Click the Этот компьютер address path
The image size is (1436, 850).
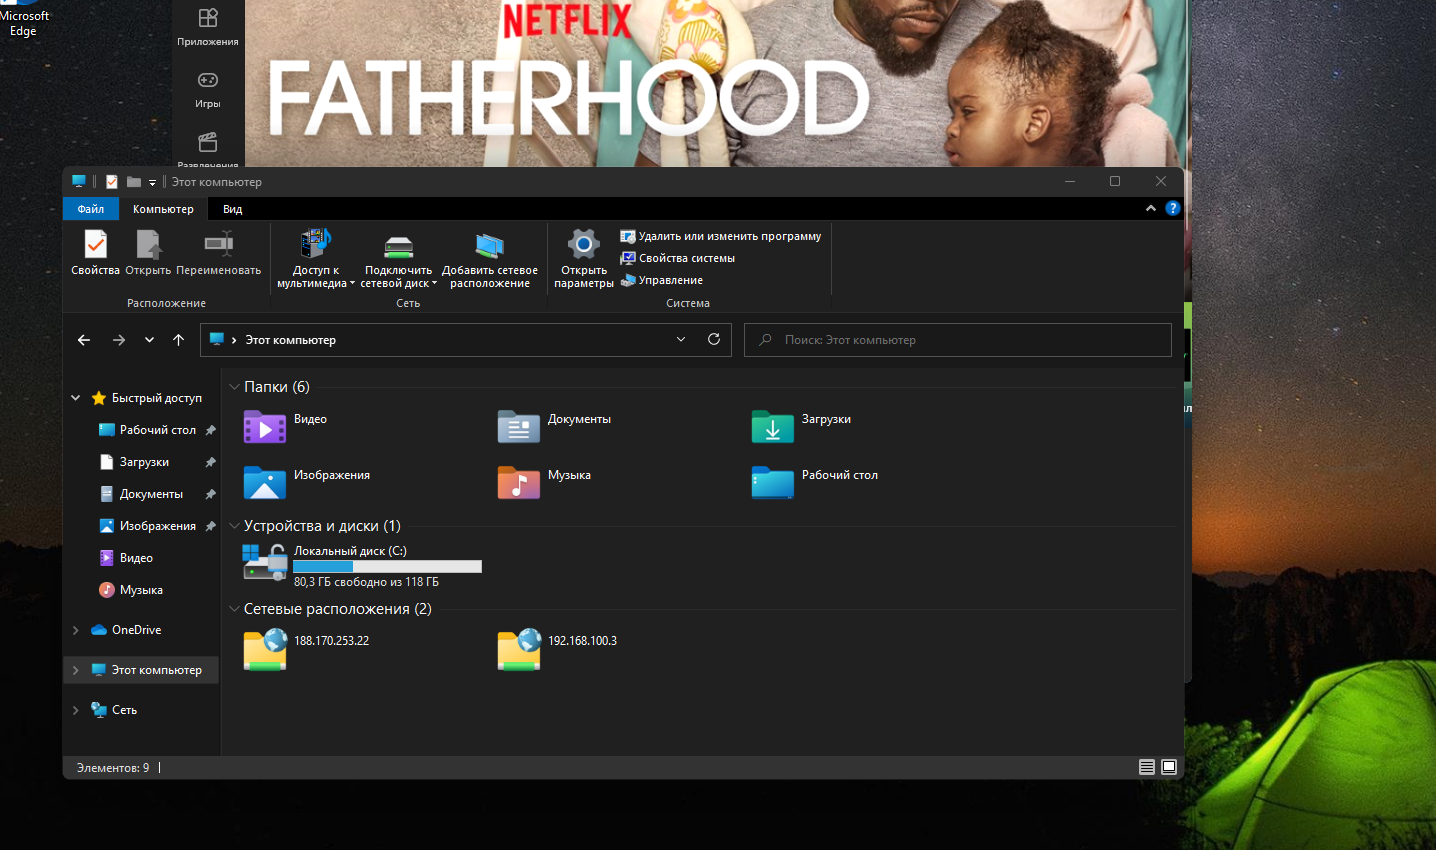pos(291,340)
